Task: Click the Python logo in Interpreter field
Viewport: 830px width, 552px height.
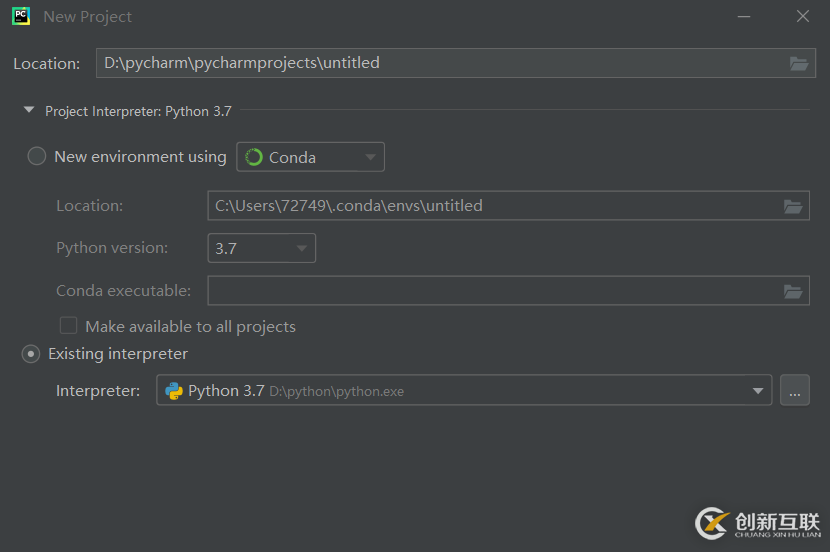Action: pos(174,391)
